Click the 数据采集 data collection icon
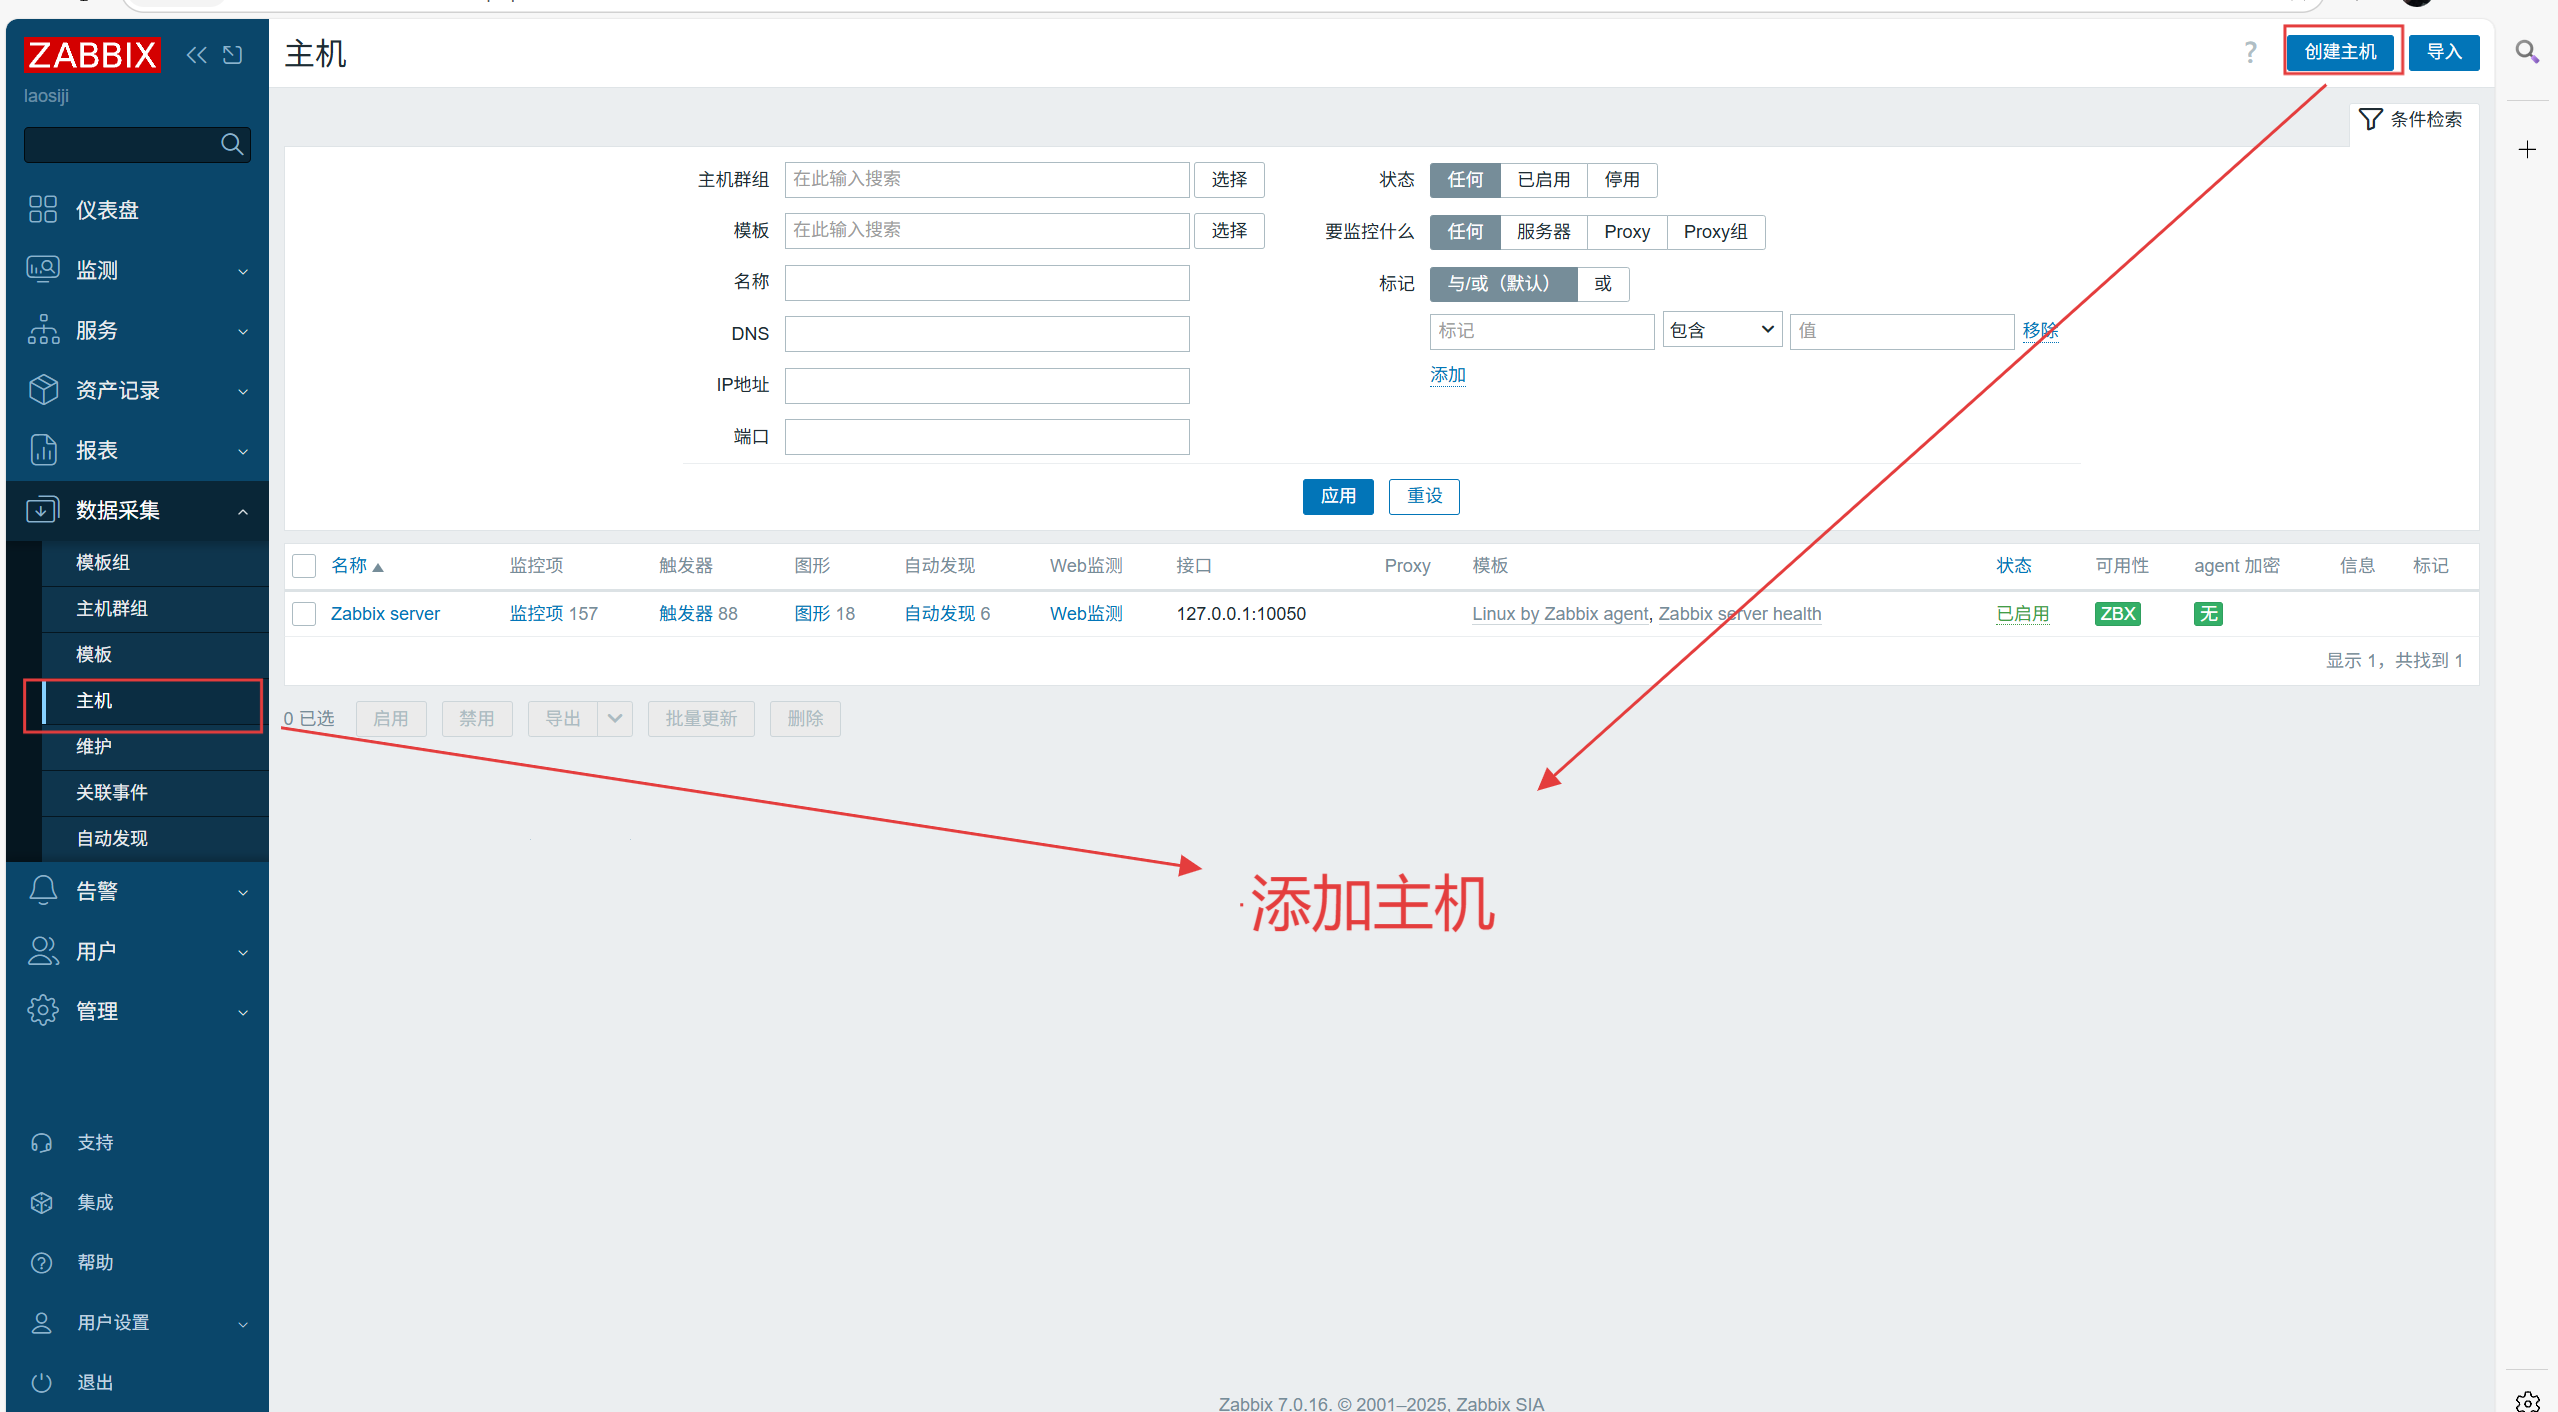This screenshot has width=2558, height=1412. 43,509
